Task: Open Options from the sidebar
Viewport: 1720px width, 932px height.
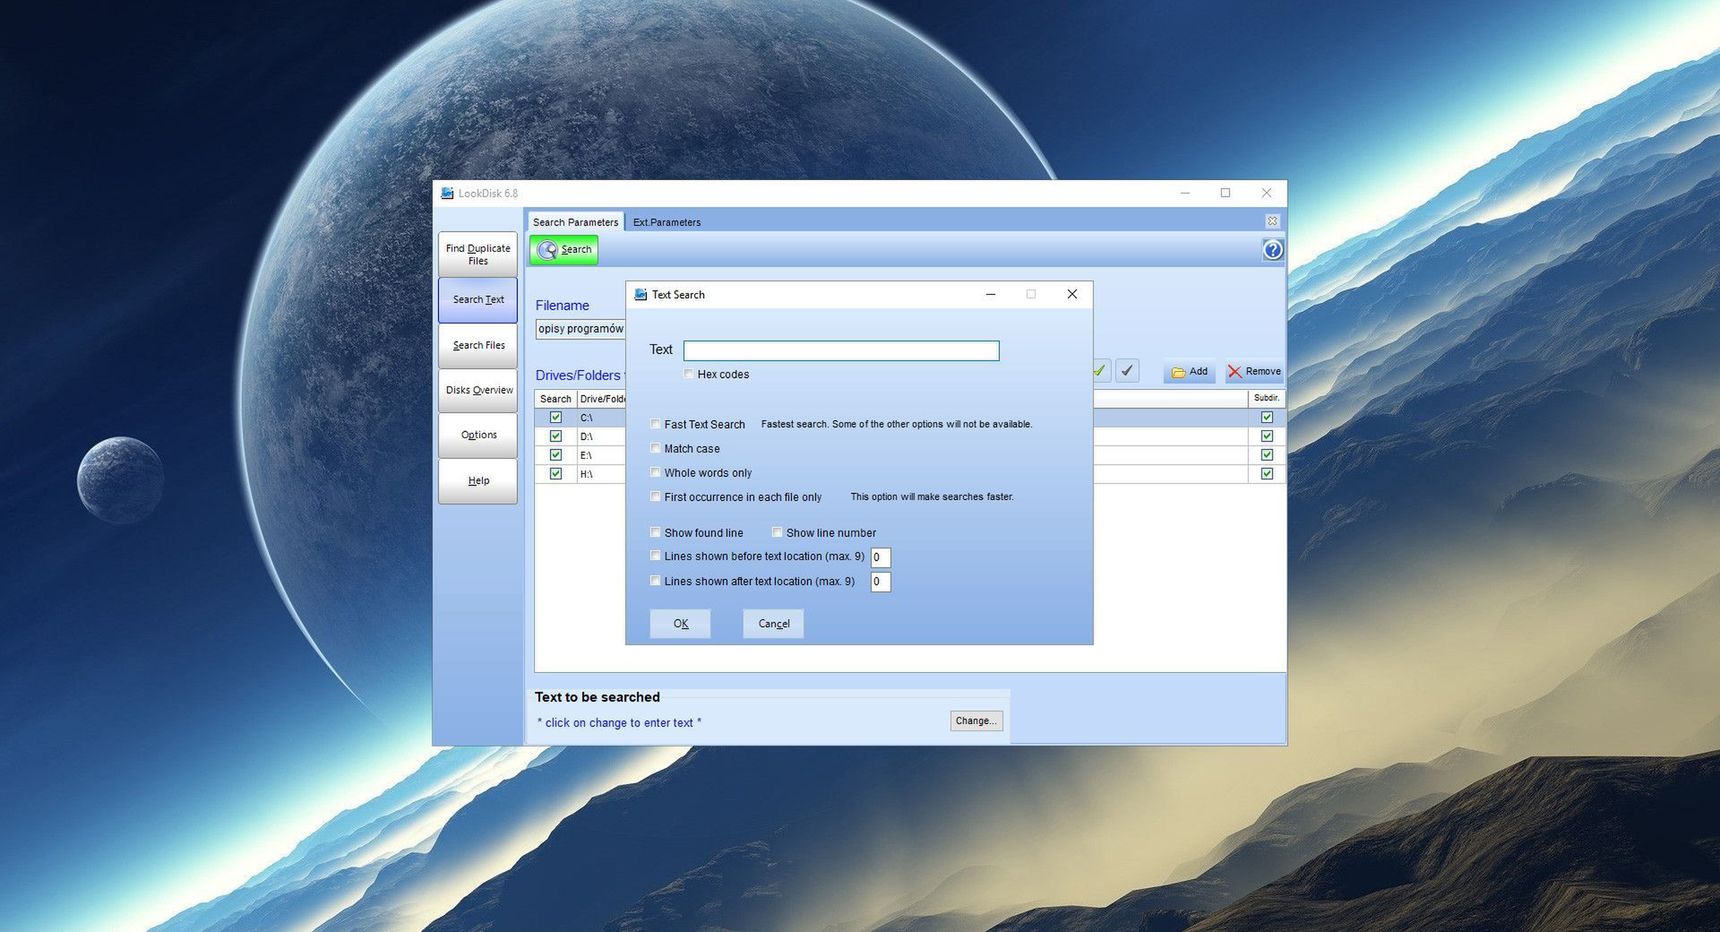Action: coord(478,435)
